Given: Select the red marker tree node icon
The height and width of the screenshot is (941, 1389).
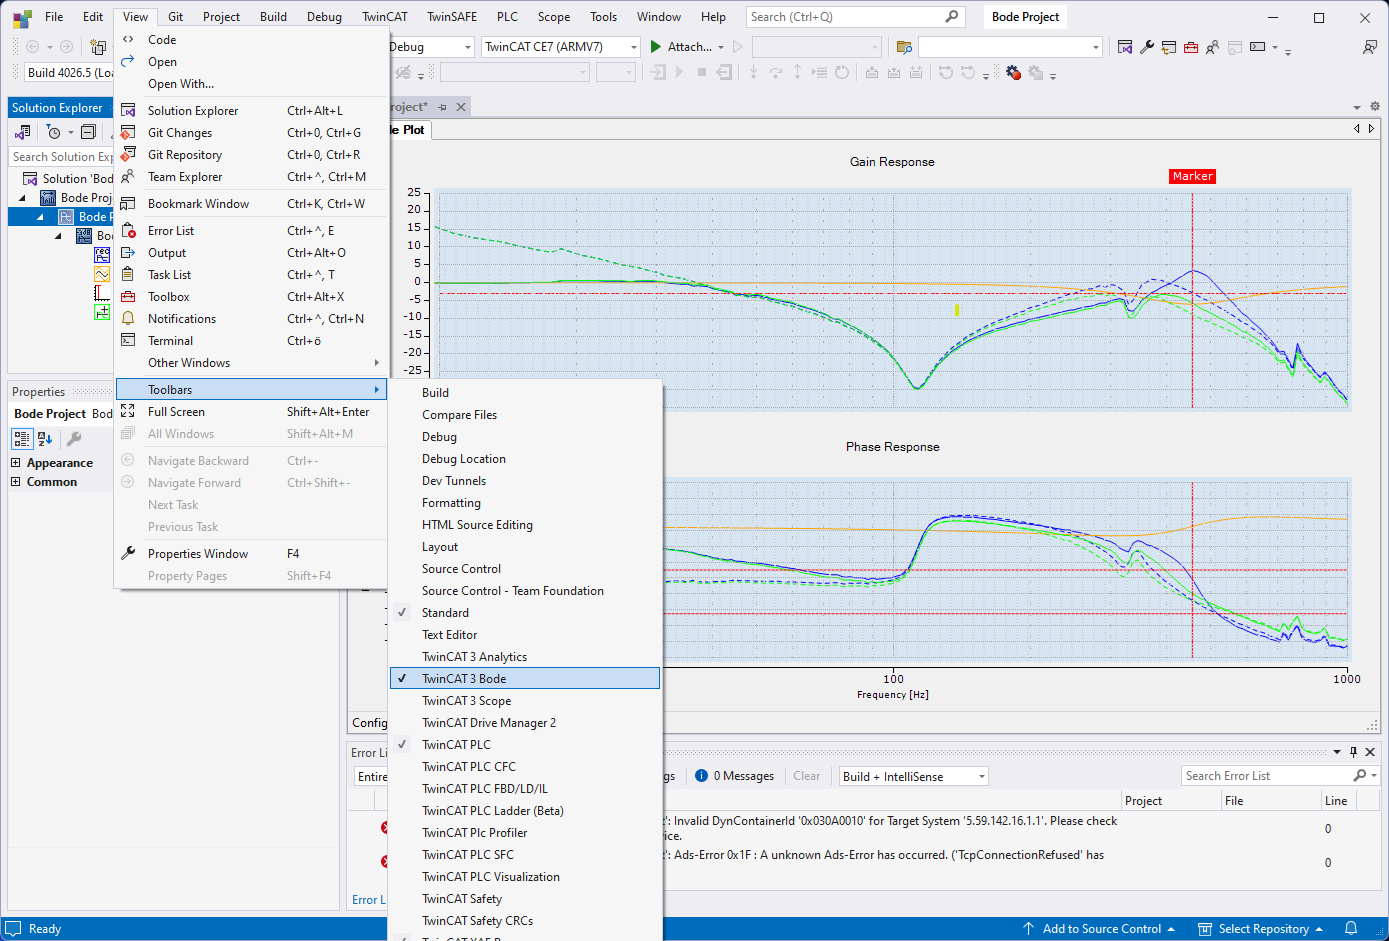Looking at the screenshot, I should pyautogui.click(x=102, y=293).
